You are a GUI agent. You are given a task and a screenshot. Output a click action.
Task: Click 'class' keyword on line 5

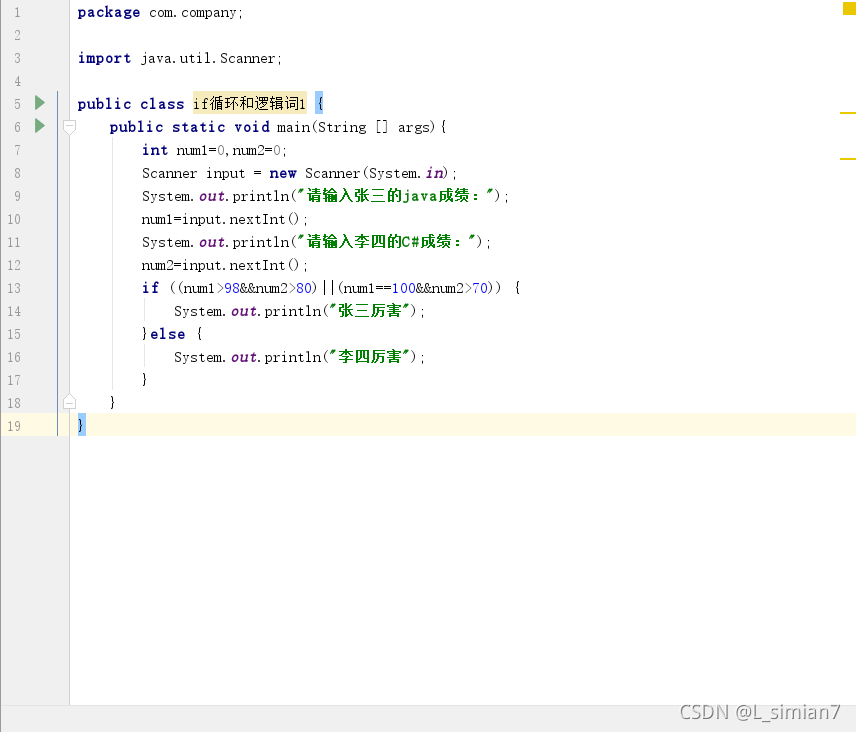pyautogui.click(x=162, y=104)
